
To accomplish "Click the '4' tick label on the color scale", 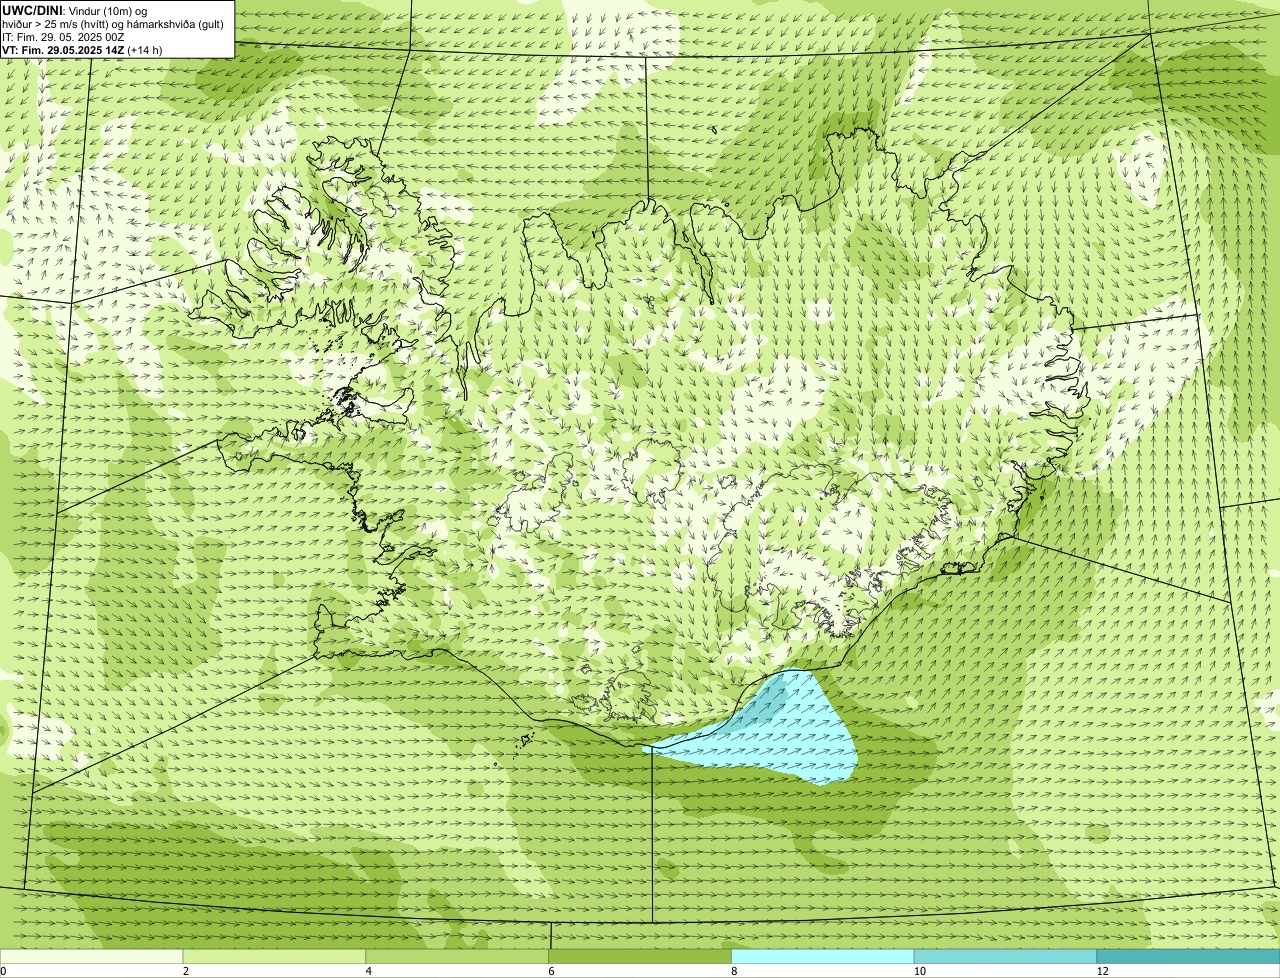I will click(369, 971).
